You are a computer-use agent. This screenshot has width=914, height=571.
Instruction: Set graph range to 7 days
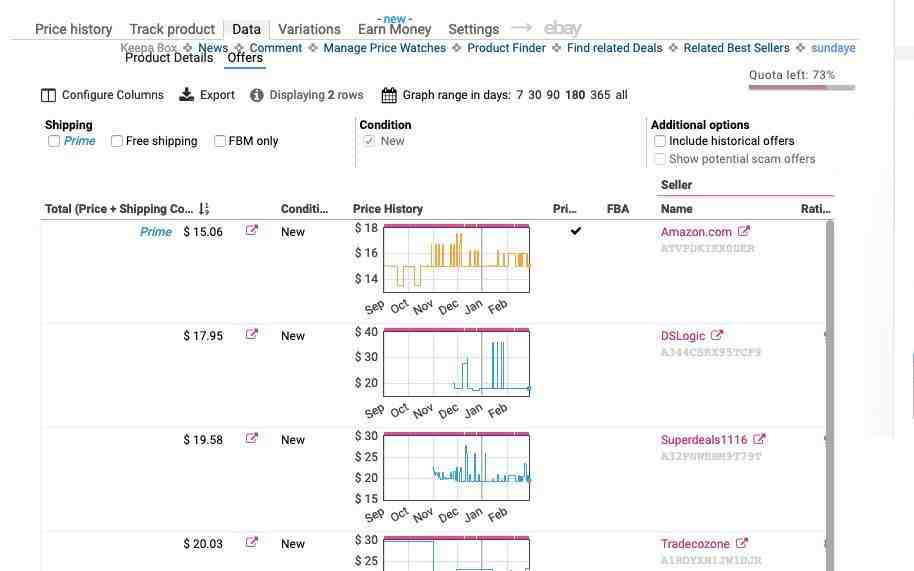click(x=519, y=95)
